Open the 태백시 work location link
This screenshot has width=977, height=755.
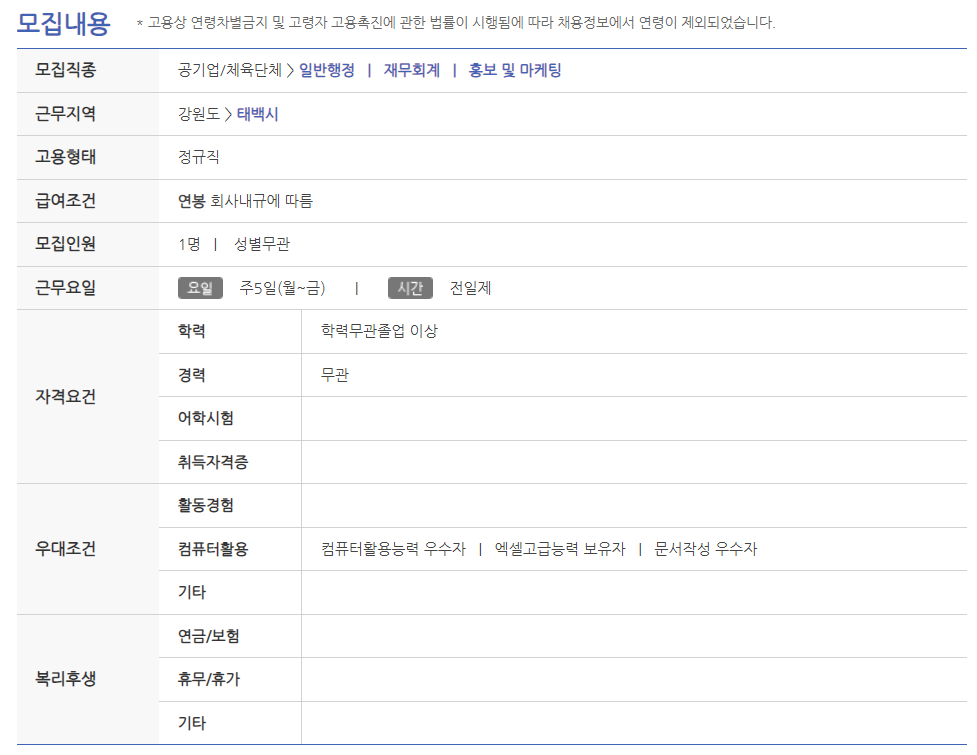258,114
